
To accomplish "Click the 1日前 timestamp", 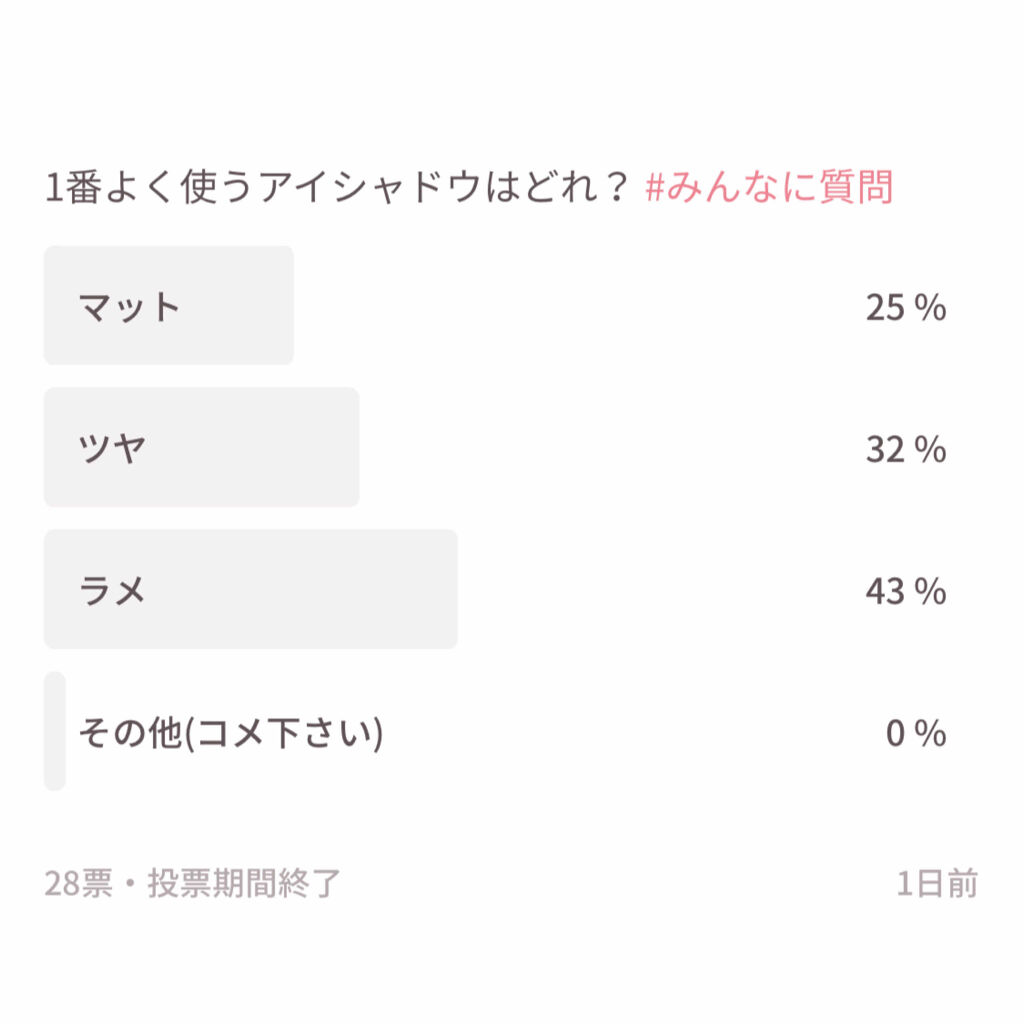I will [x=937, y=884].
